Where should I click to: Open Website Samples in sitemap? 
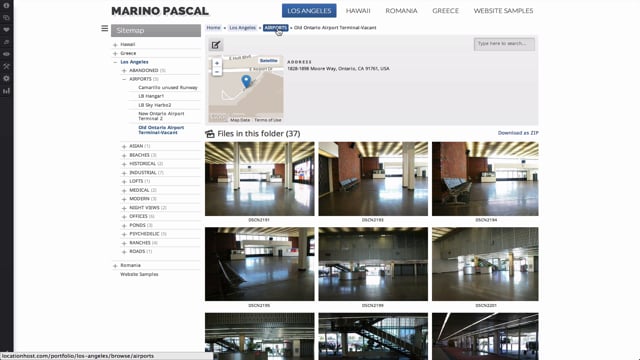coord(139,274)
